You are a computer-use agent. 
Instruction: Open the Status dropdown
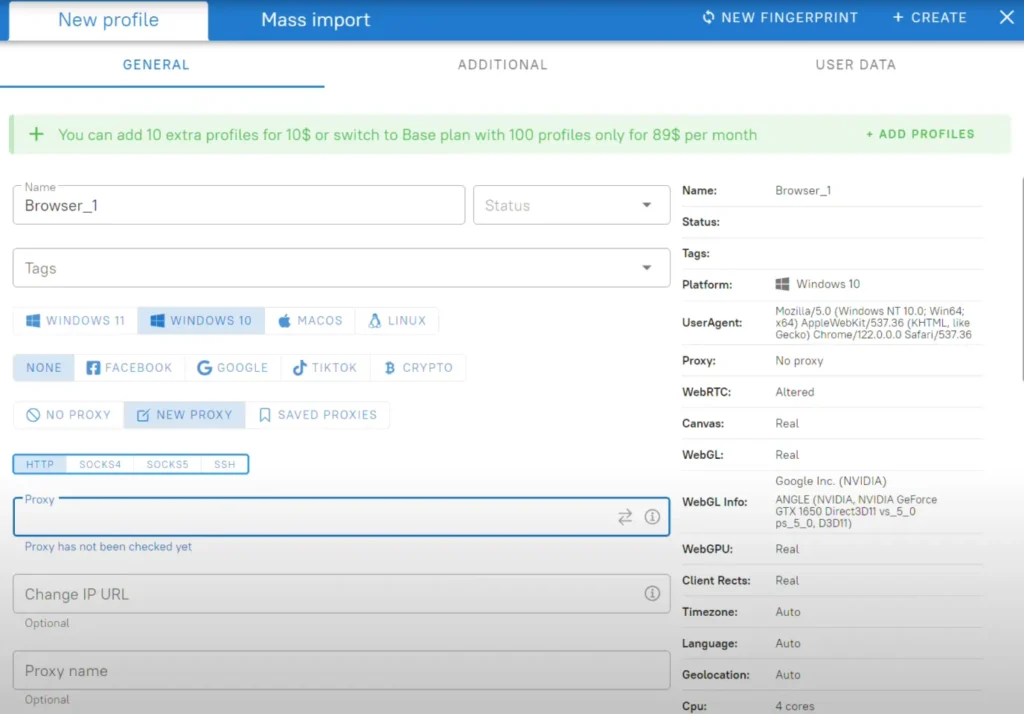(x=571, y=205)
